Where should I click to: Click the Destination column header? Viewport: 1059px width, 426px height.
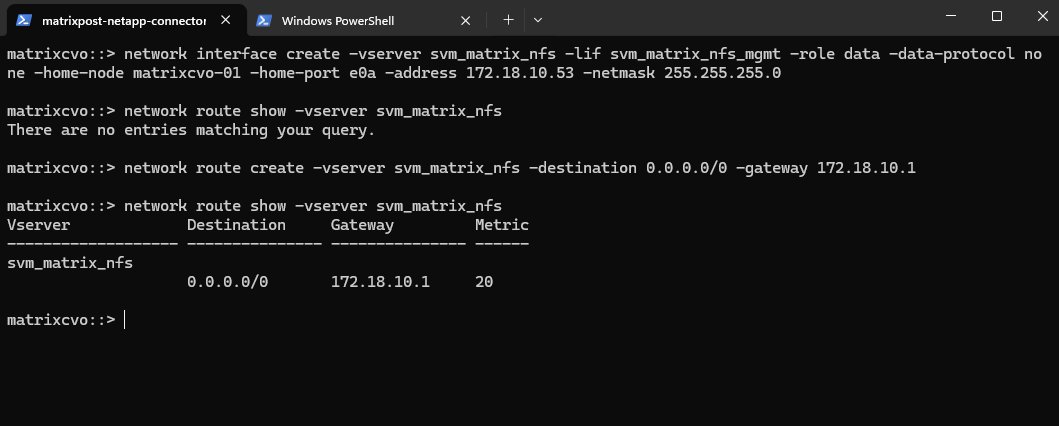point(236,225)
